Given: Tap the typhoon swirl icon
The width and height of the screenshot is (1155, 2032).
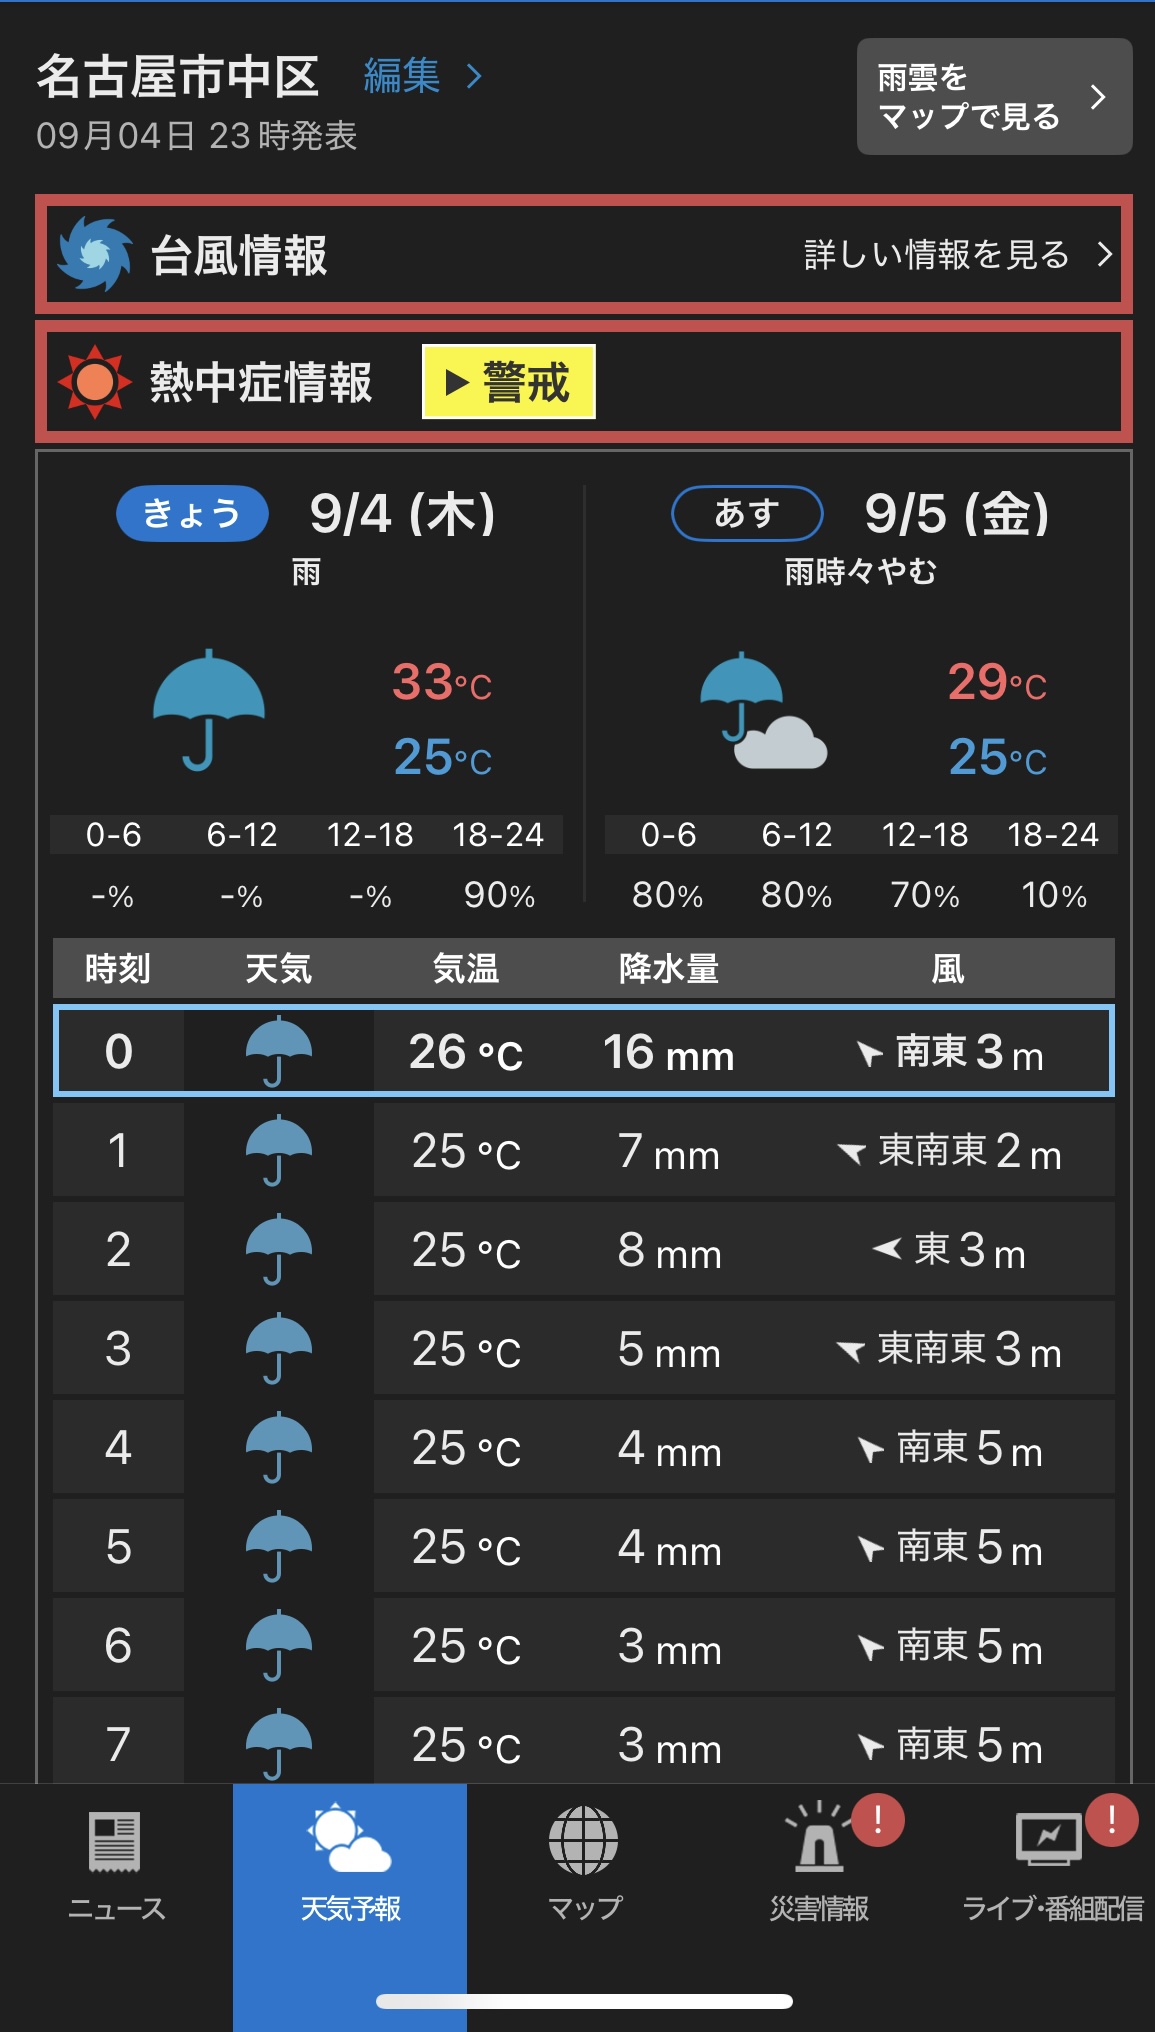Looking at the screenshot, I should [95, 254].
